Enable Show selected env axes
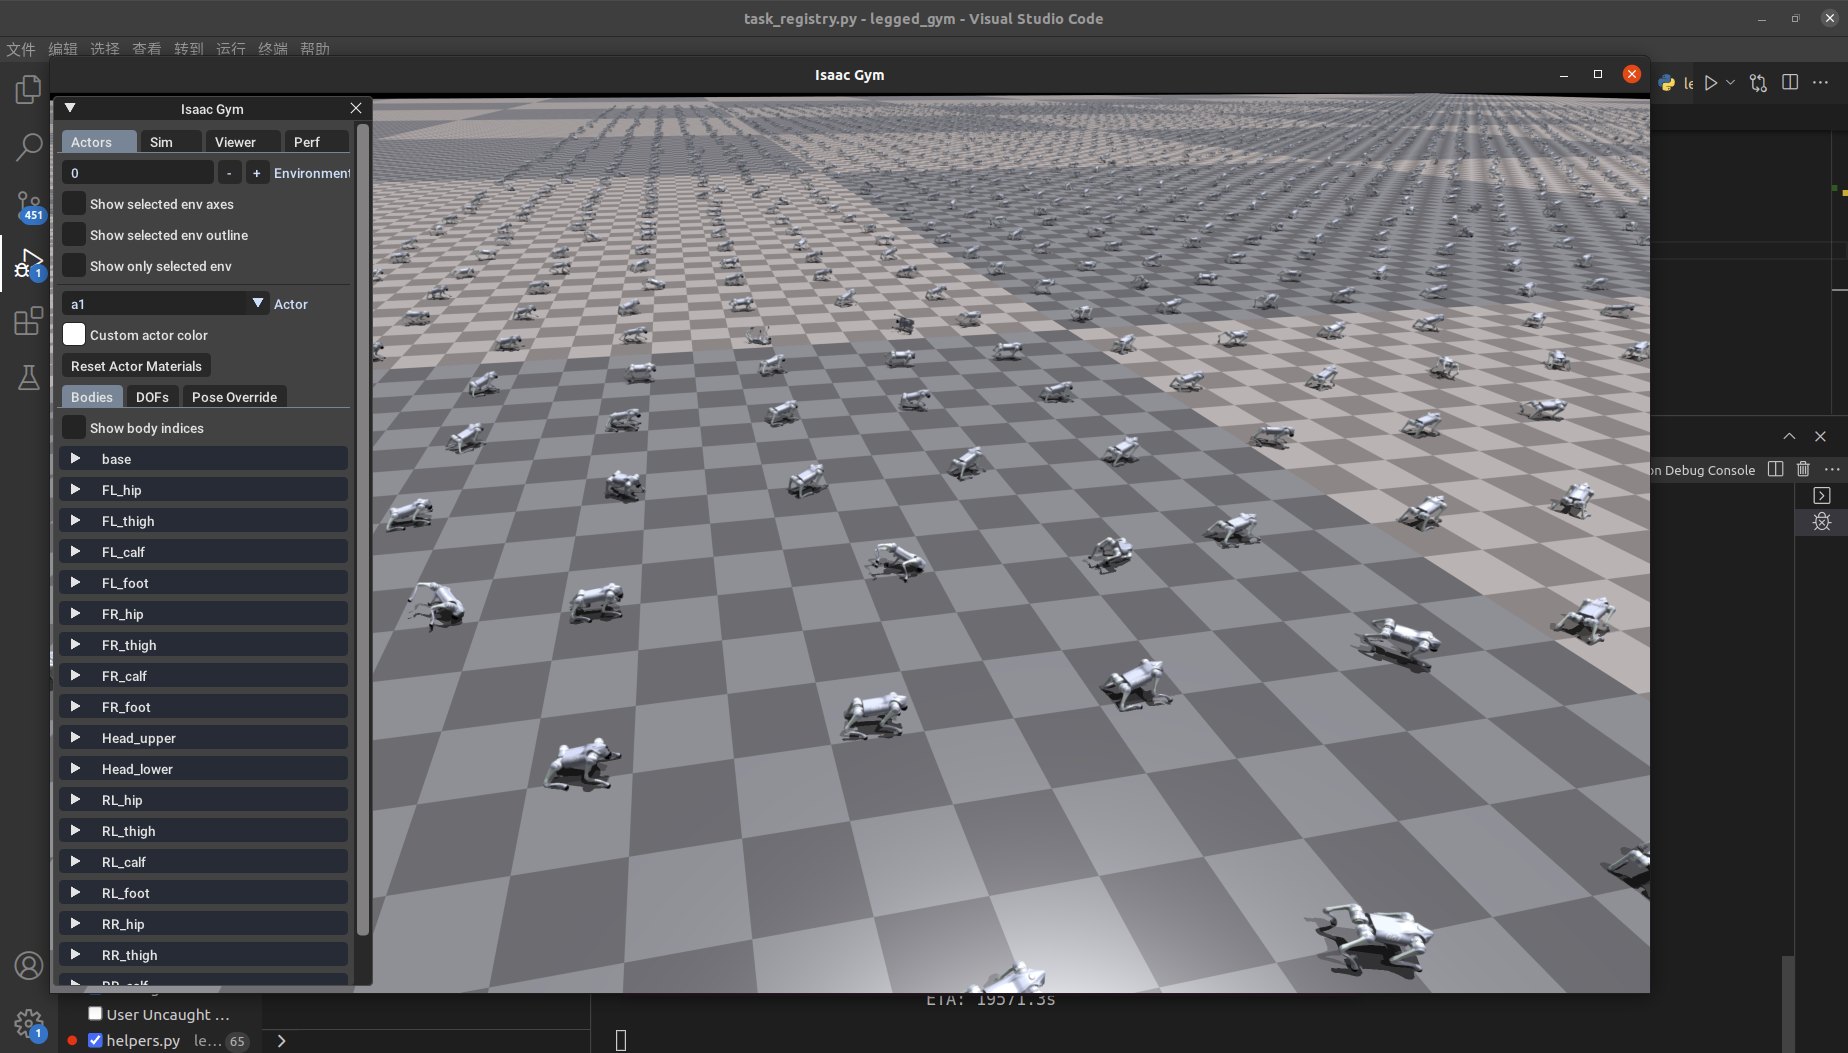1848x1053 pixels. pyautogui.click(x=74, y=204)
